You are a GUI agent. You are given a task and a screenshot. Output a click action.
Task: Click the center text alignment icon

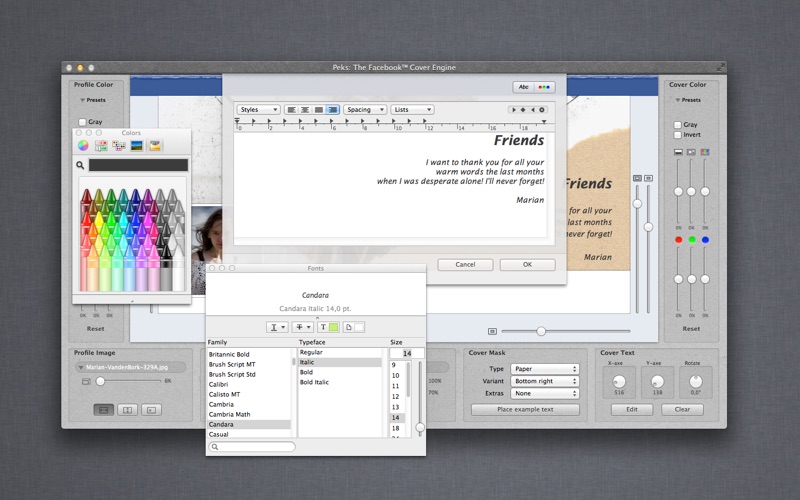click(x=305, y=110)
